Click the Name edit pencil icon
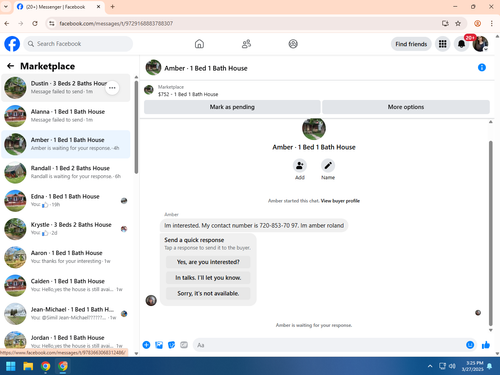500x375 pixels. (328, 165)
